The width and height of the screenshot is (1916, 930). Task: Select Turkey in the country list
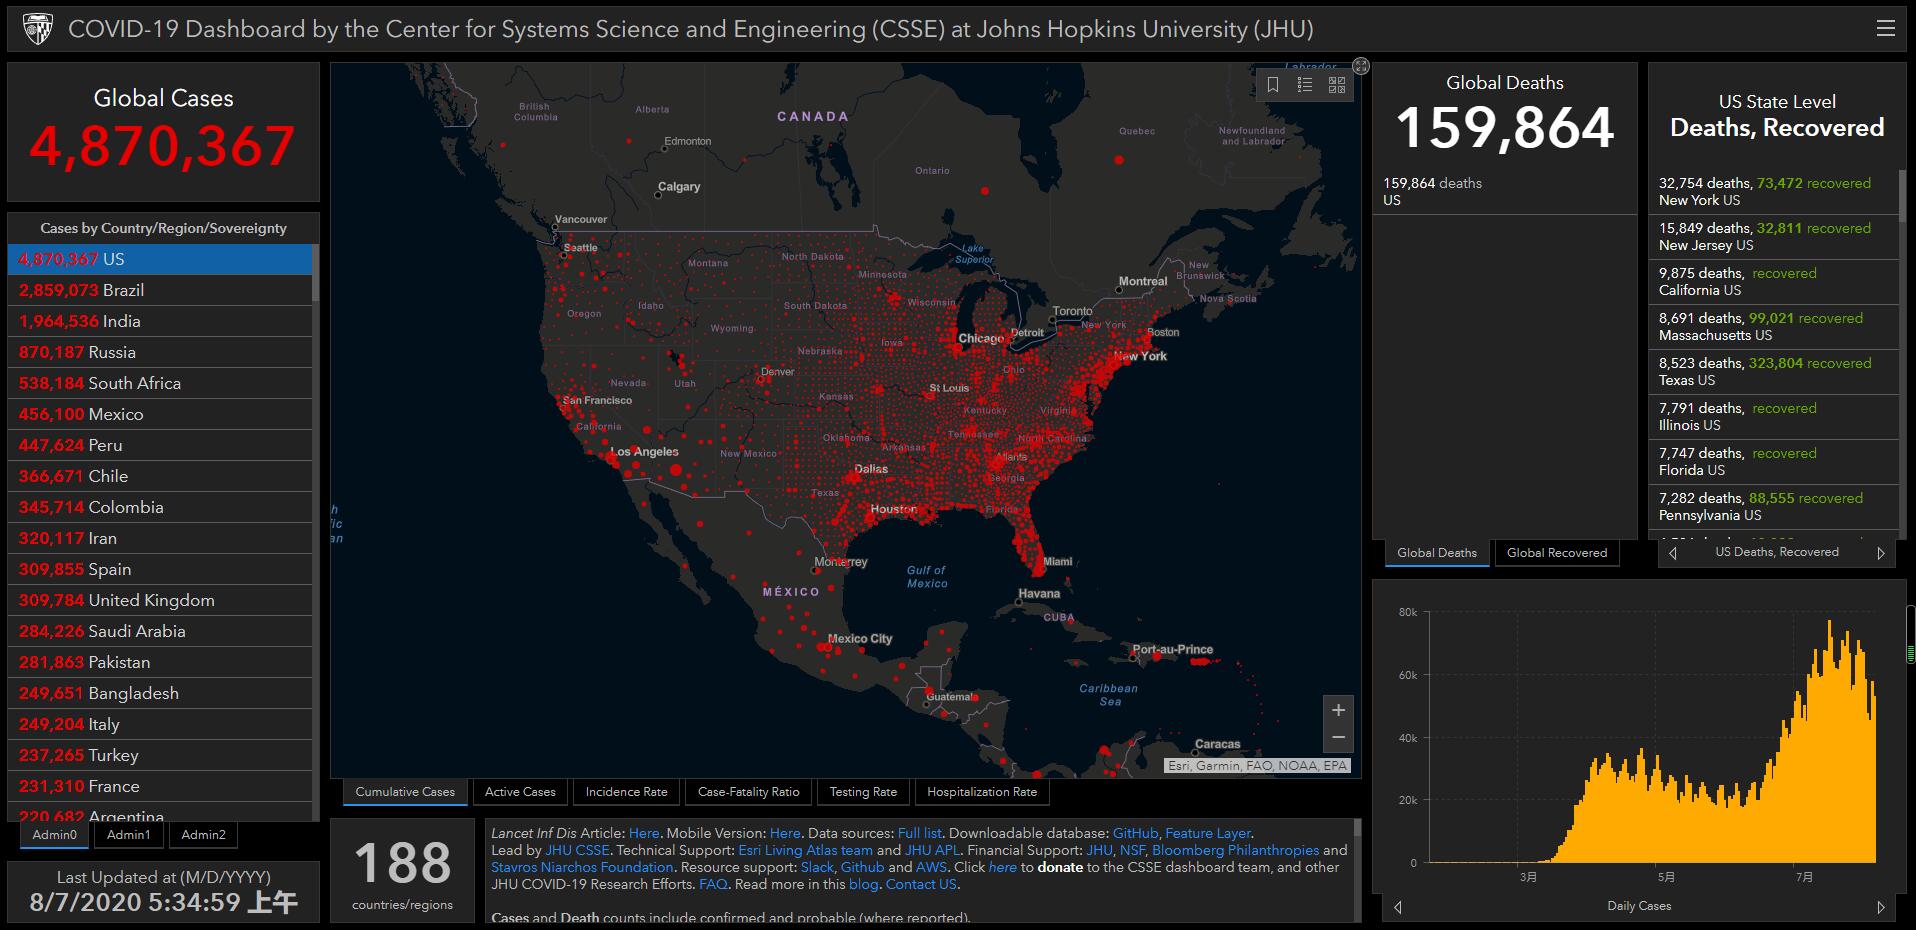pos(160,755)
